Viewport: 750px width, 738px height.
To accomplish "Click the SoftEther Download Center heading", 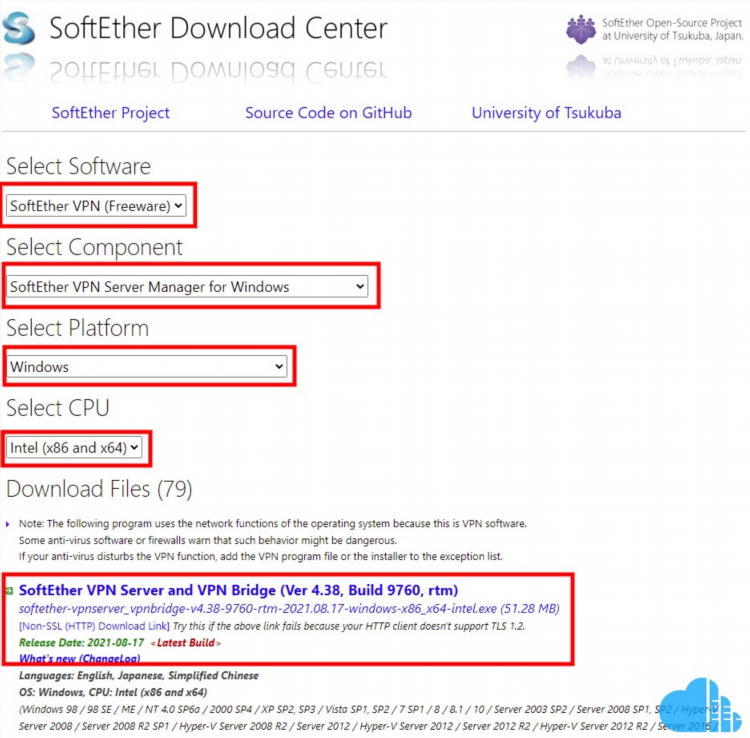I will [219, 28].
